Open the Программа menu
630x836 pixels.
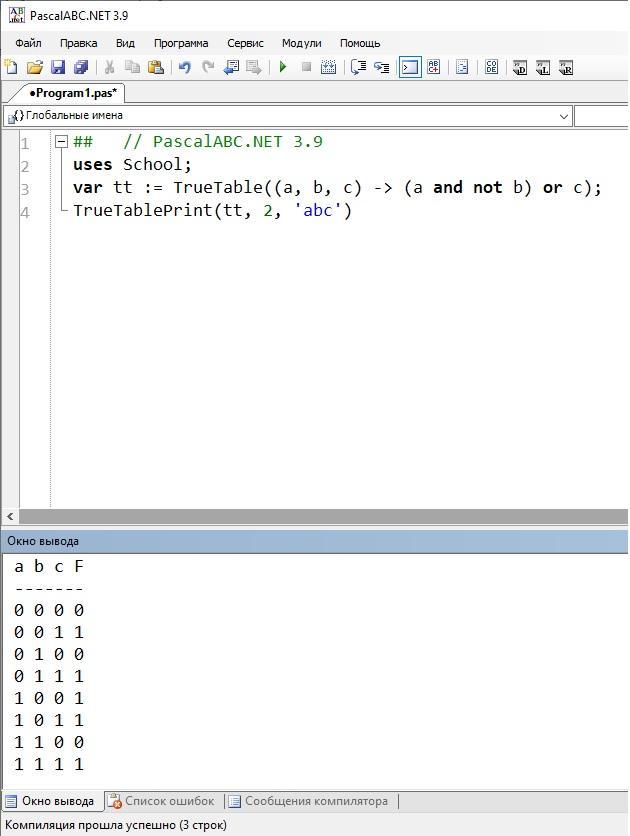click(181, 43)
